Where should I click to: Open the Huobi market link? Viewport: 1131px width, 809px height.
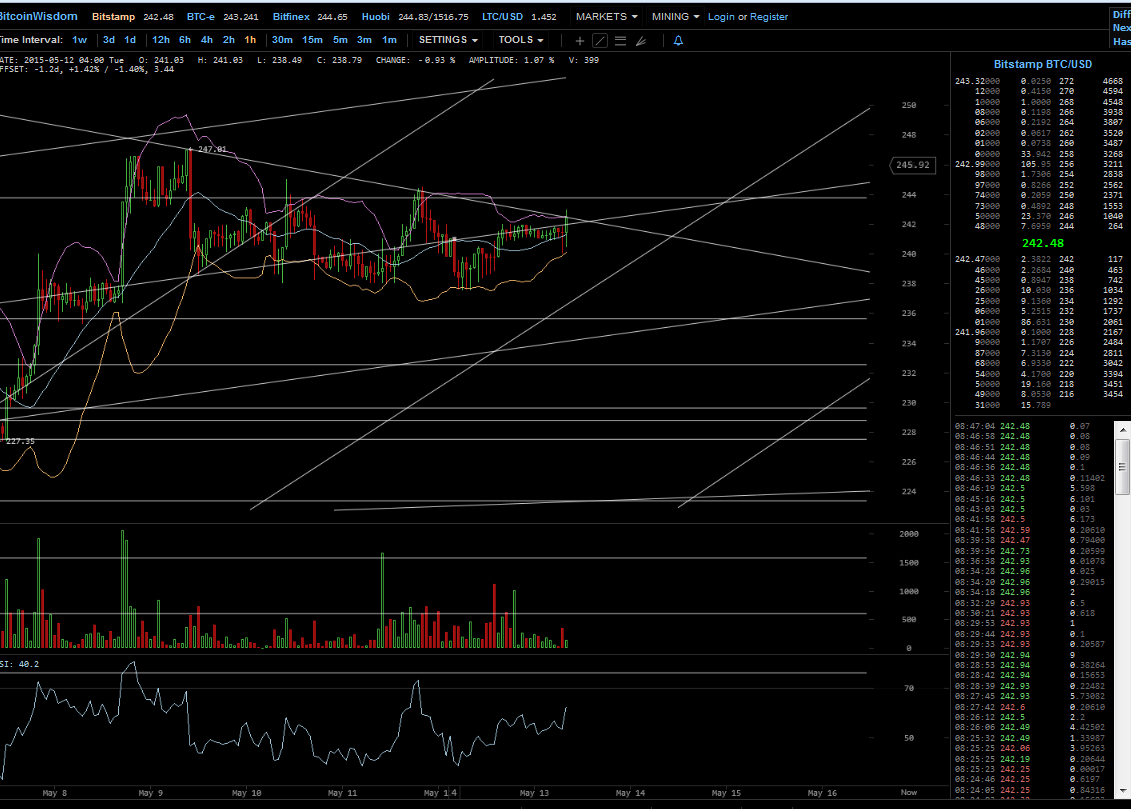pos(376,17)
